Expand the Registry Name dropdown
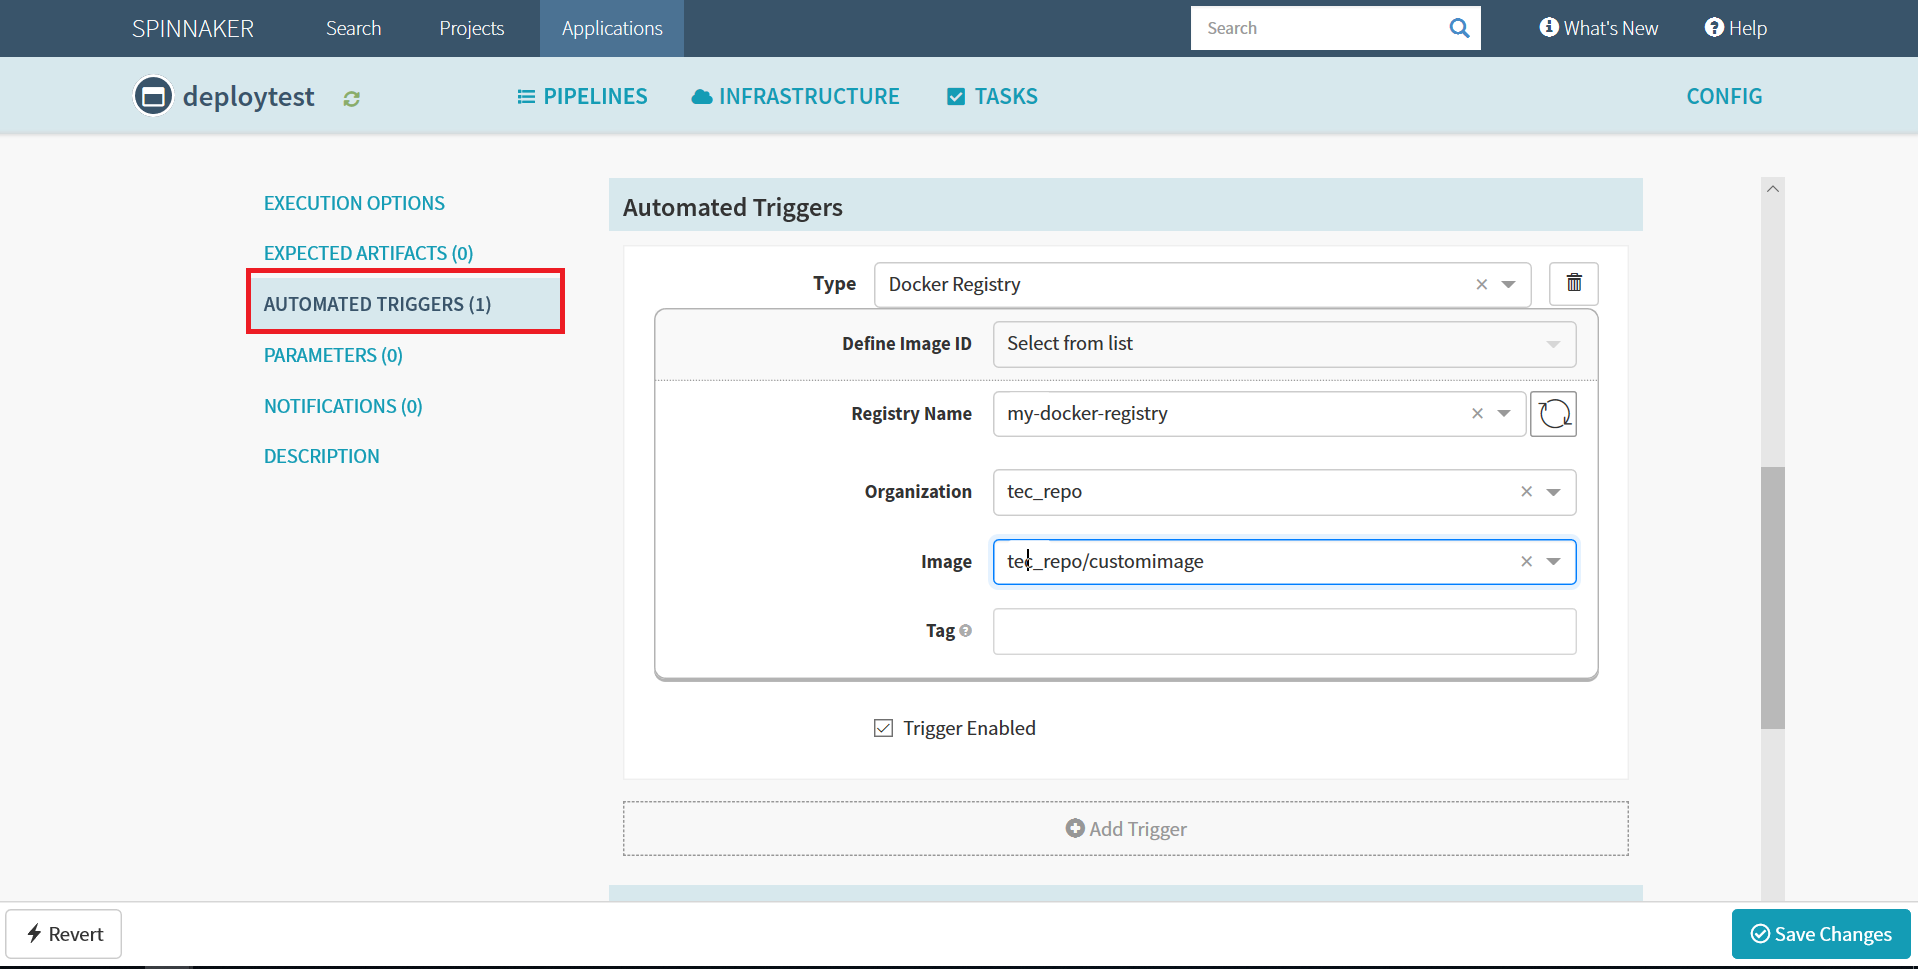 pyautogui.click(x=1503, y=414)
